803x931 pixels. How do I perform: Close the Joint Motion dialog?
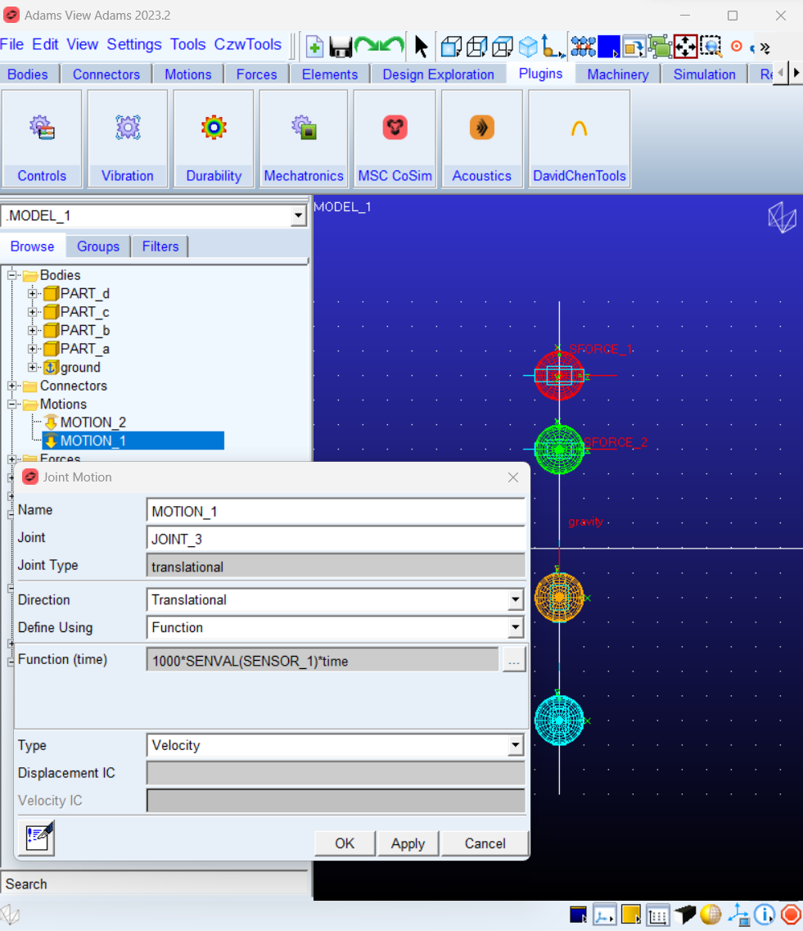click(513, 477)
